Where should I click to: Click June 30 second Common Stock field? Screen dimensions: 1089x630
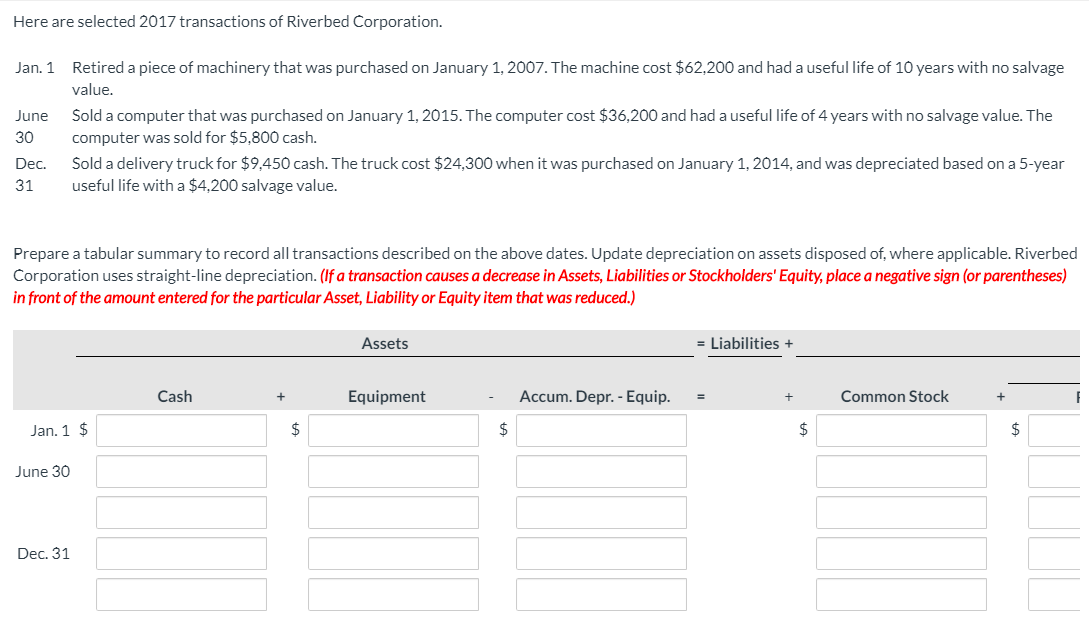(901, 512)
